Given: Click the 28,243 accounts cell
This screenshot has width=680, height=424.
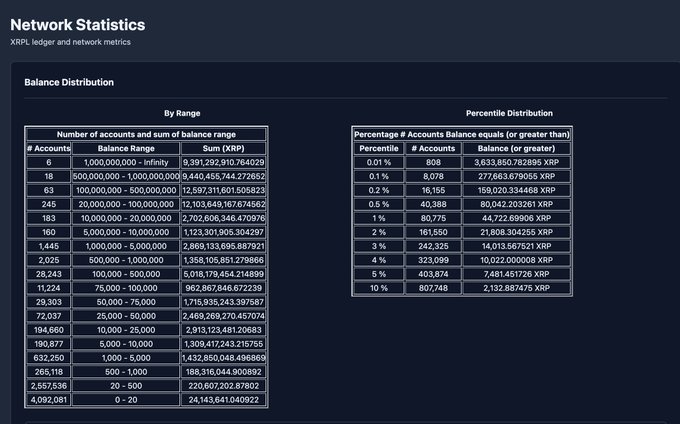Looking at the screenshot, I should [x=49, y=274].
